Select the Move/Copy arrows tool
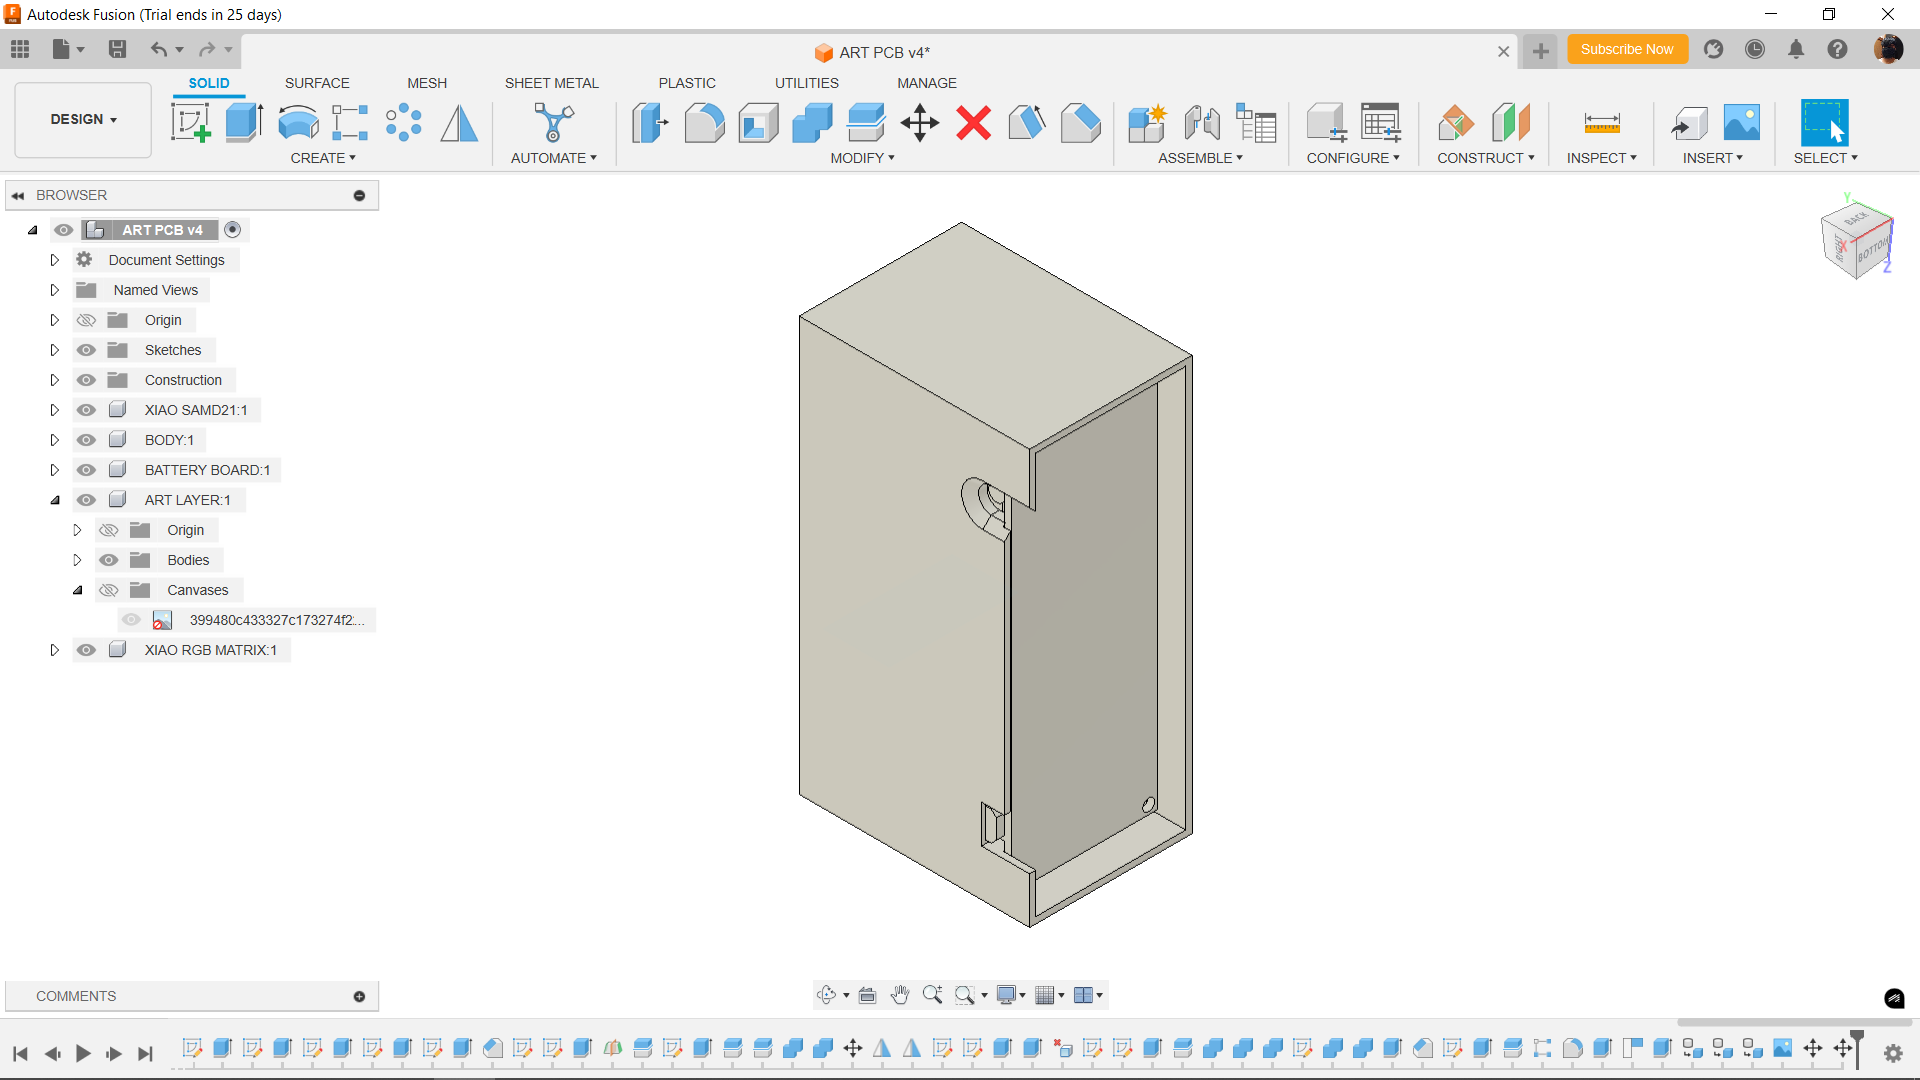 919,123
